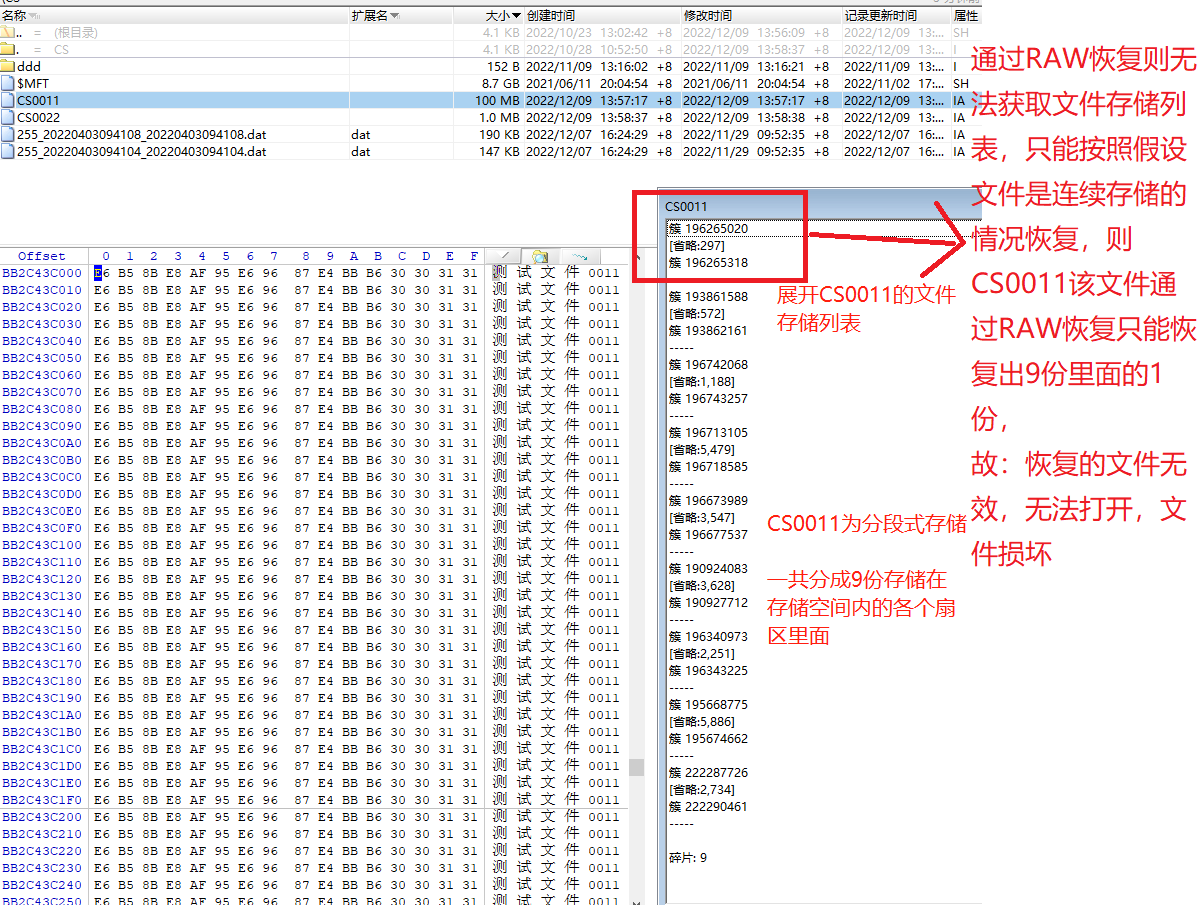The height and width of the screenshot is (905, 1202).
Task: Toggle the filter funnel on 名称 column
Action: 33,15
